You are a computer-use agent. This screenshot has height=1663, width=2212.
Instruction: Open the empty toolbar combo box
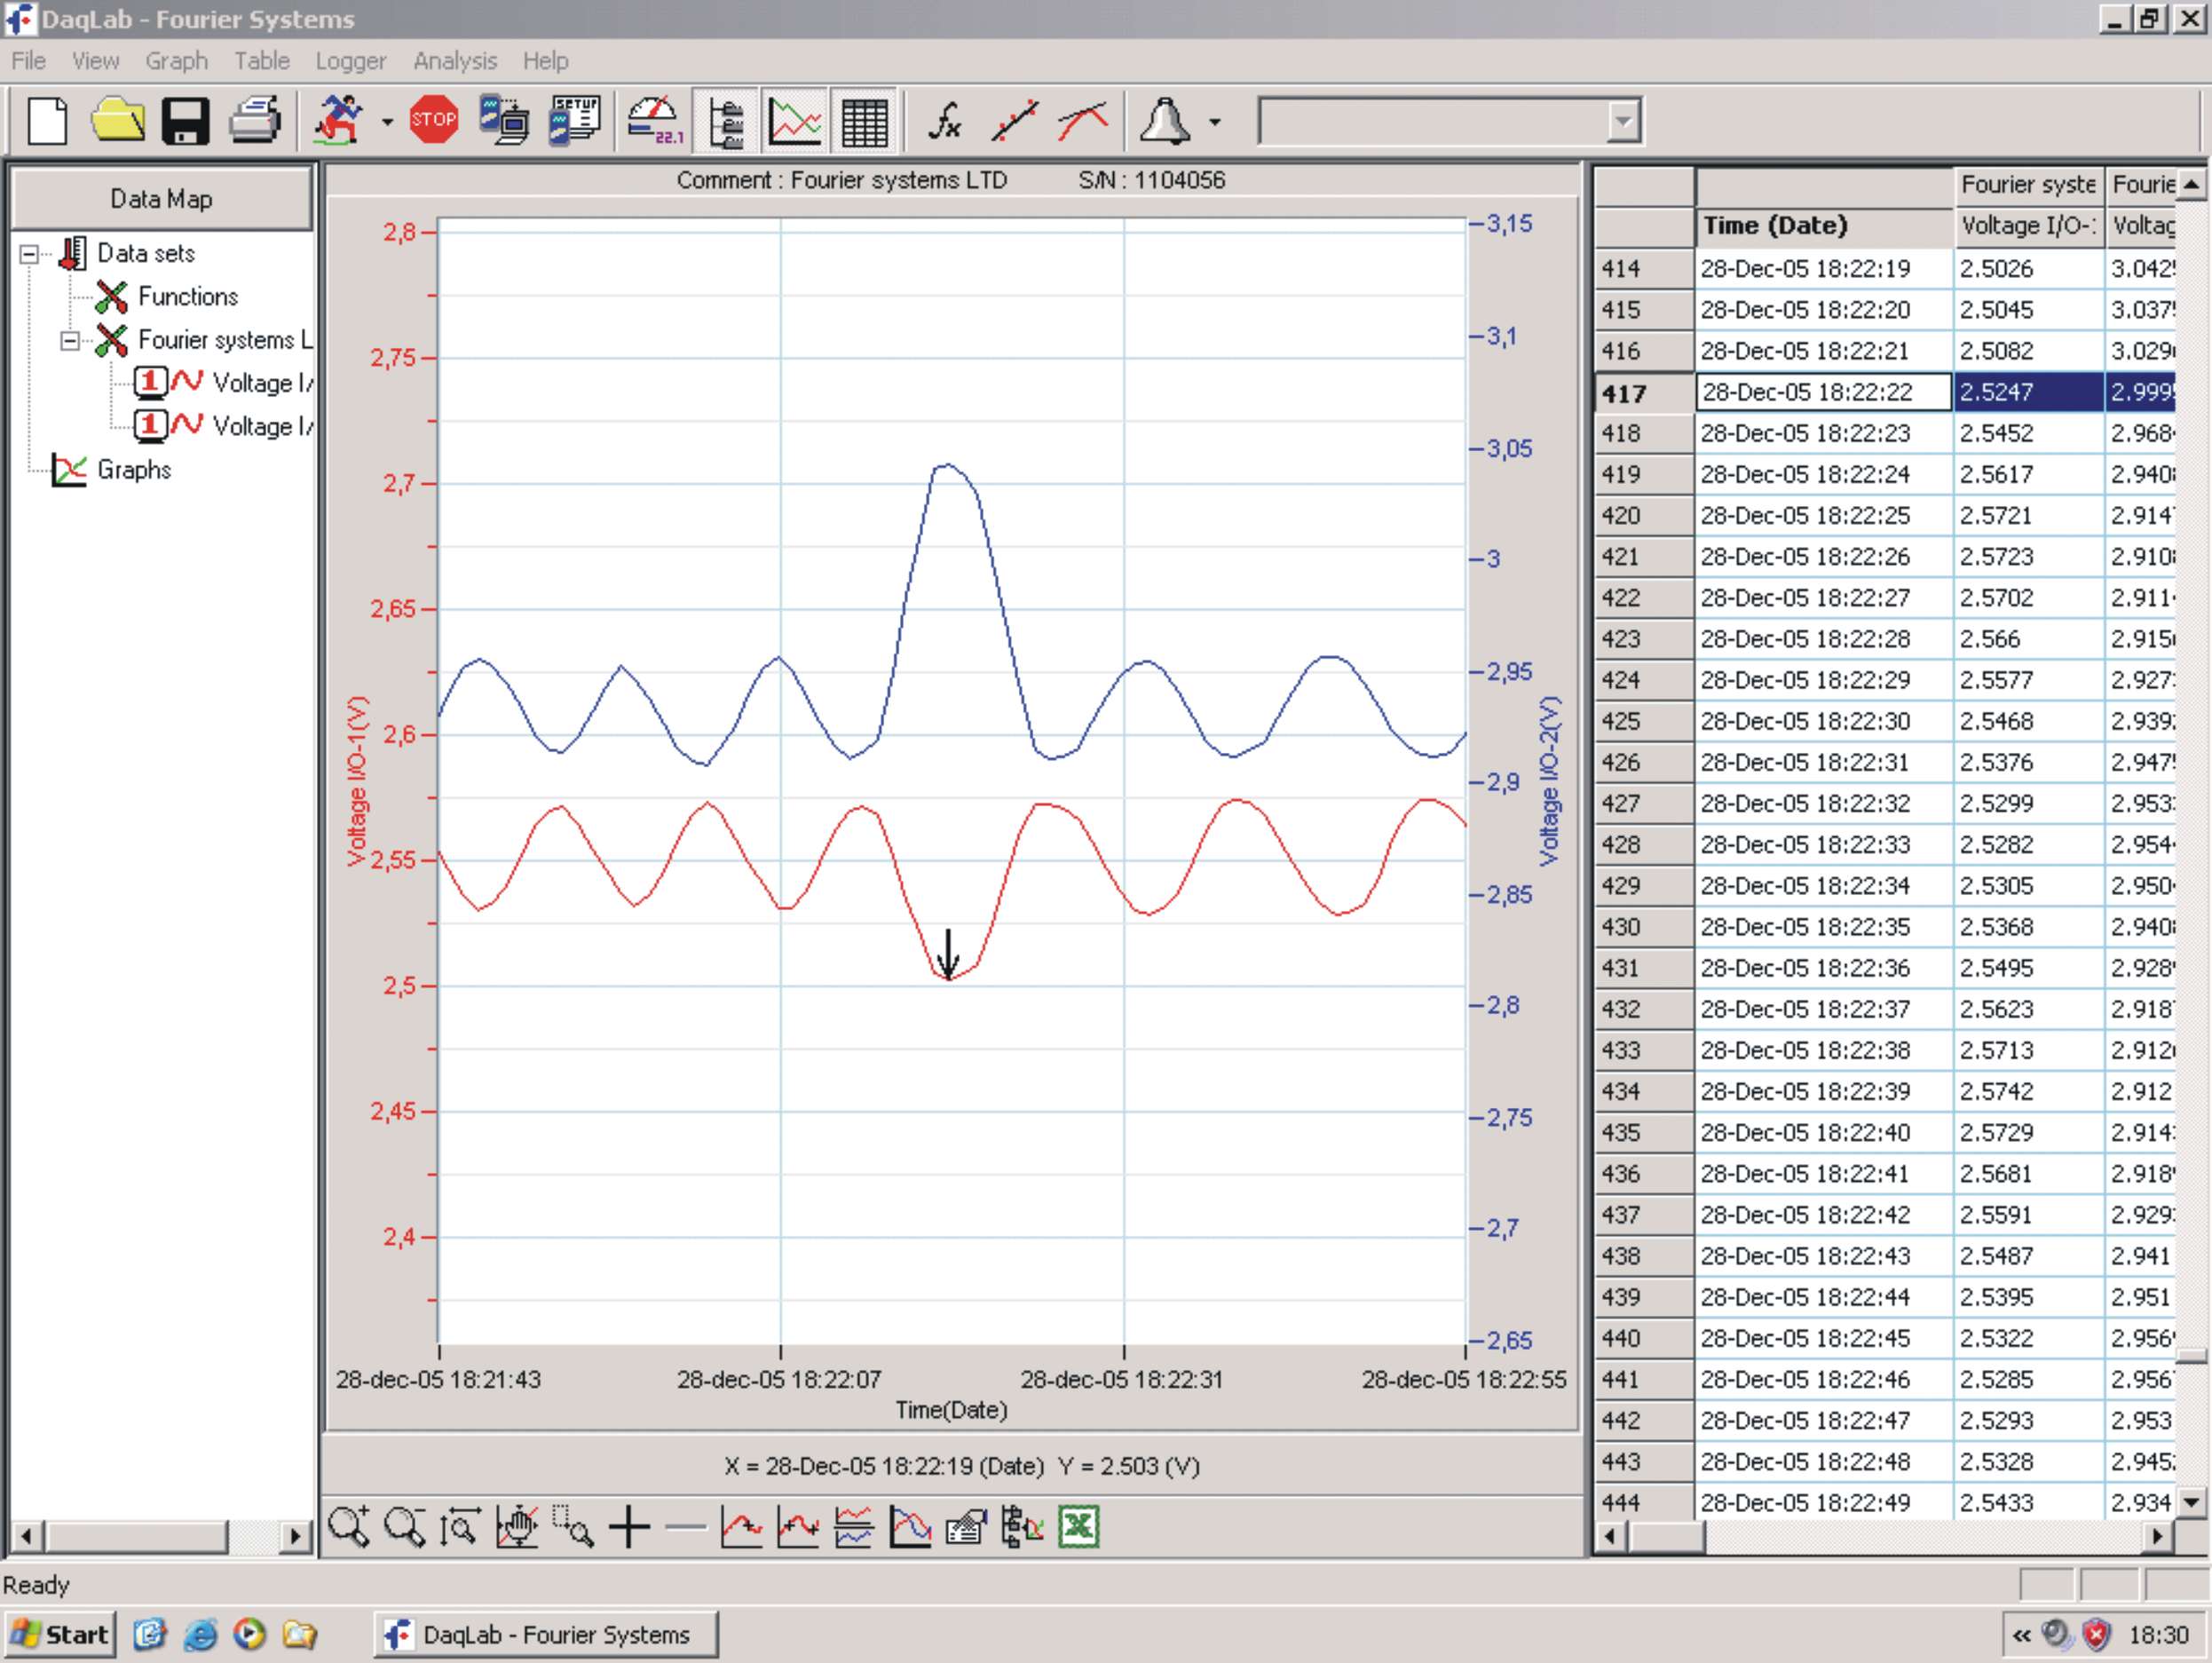click(1623, 121)
